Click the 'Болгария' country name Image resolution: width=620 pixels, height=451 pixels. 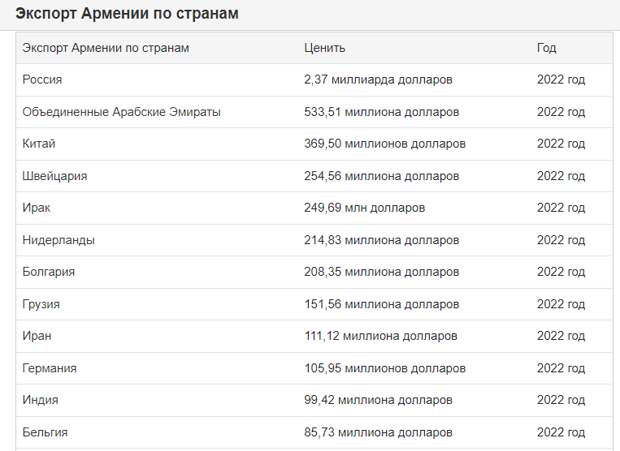click(x=49, y=272)
